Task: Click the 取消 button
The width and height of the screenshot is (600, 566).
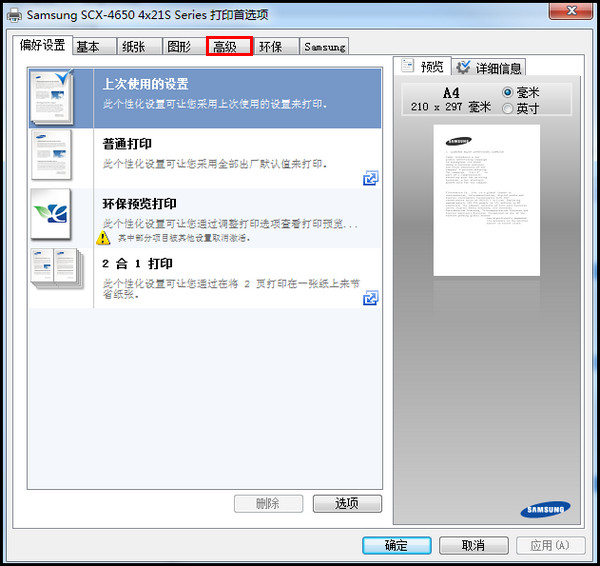Action: pos(474,545)
